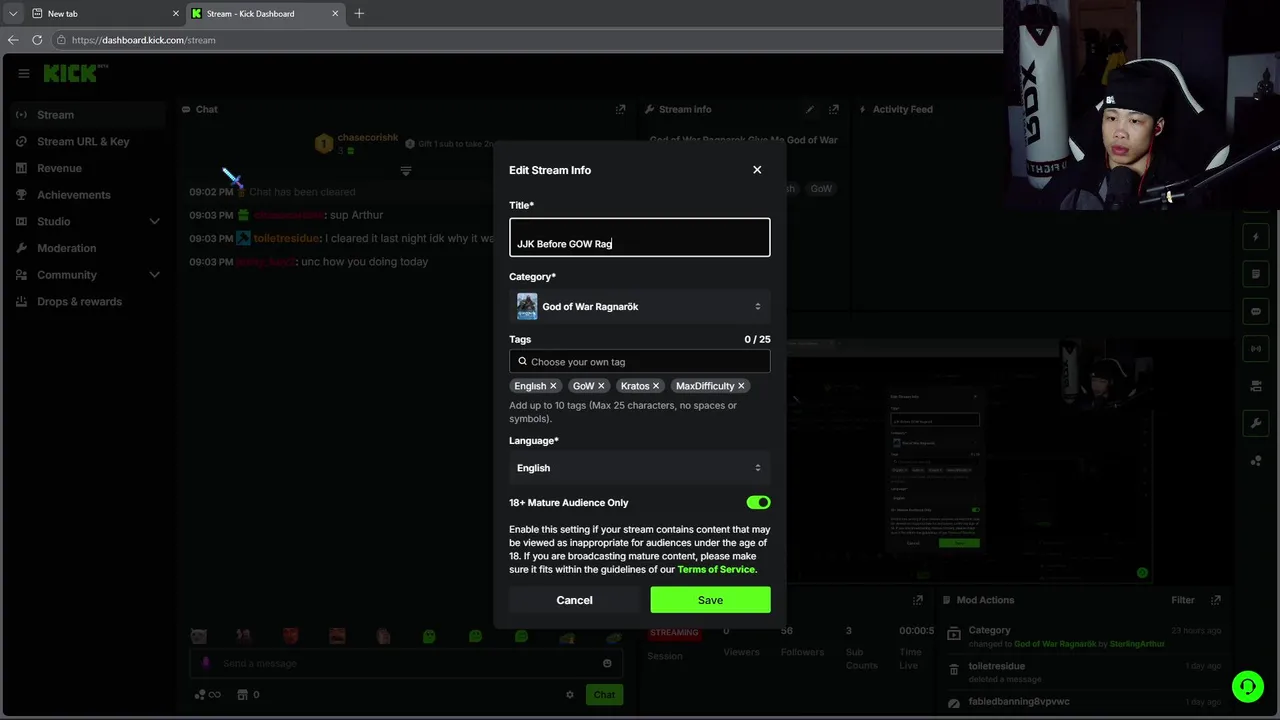Click the camera layout icon in right toolbar
1280x720 pixels.
point(1256,386)
